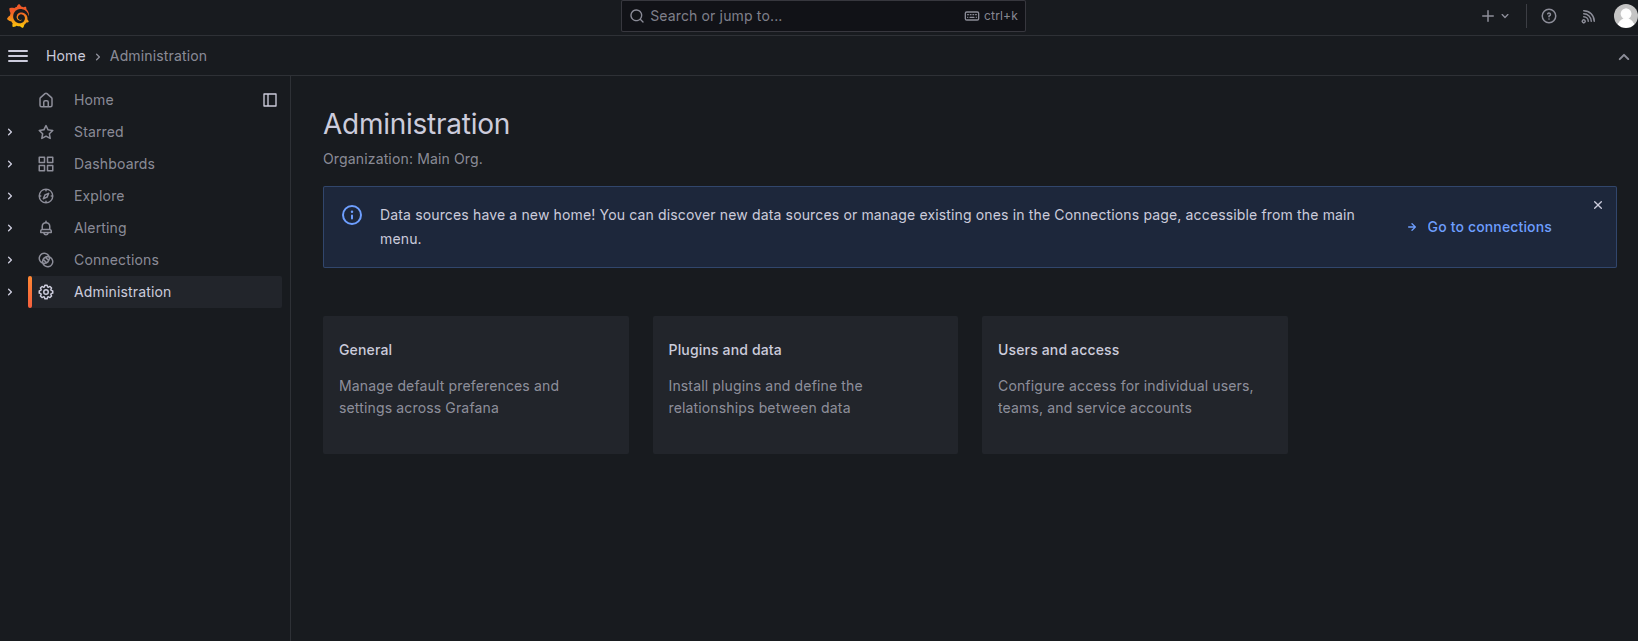Viewport: 1638px width, 641px height.
Task: Open the plus New dropdown
Action: [1495, 16]
